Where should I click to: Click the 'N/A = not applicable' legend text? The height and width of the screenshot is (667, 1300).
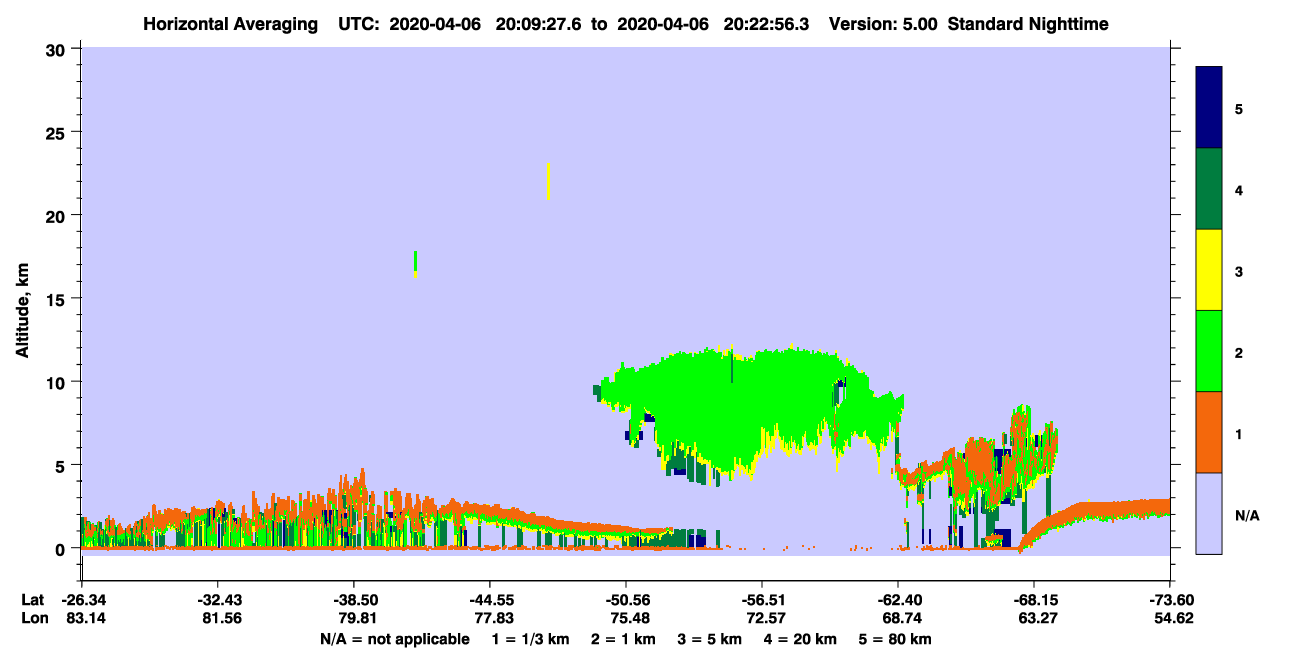point(394,639)
